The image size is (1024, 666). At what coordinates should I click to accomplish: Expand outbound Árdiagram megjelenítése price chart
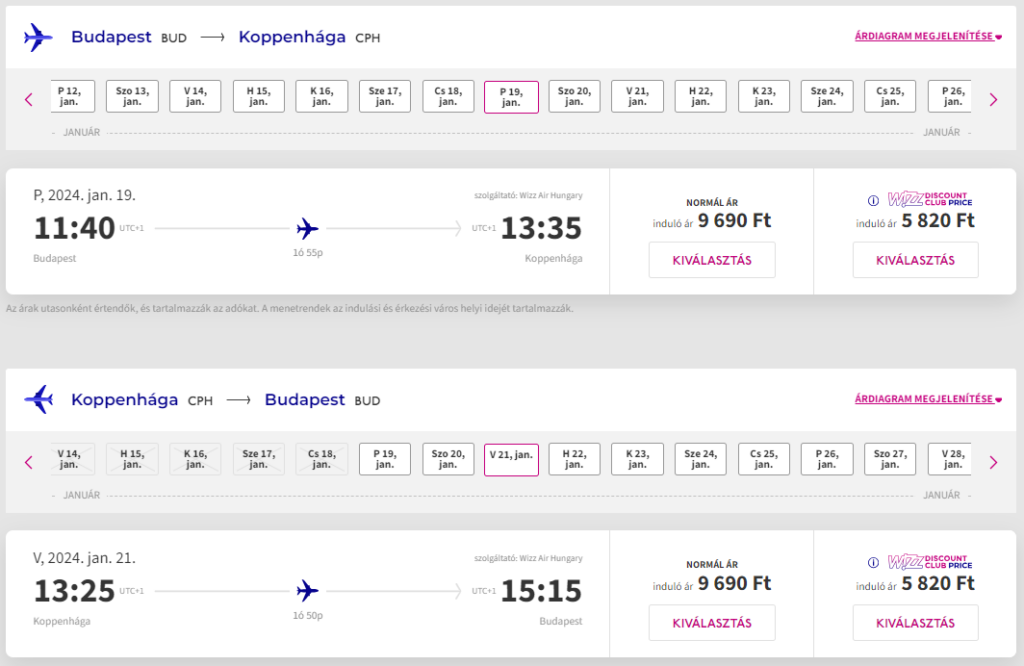tap(928, 37)
